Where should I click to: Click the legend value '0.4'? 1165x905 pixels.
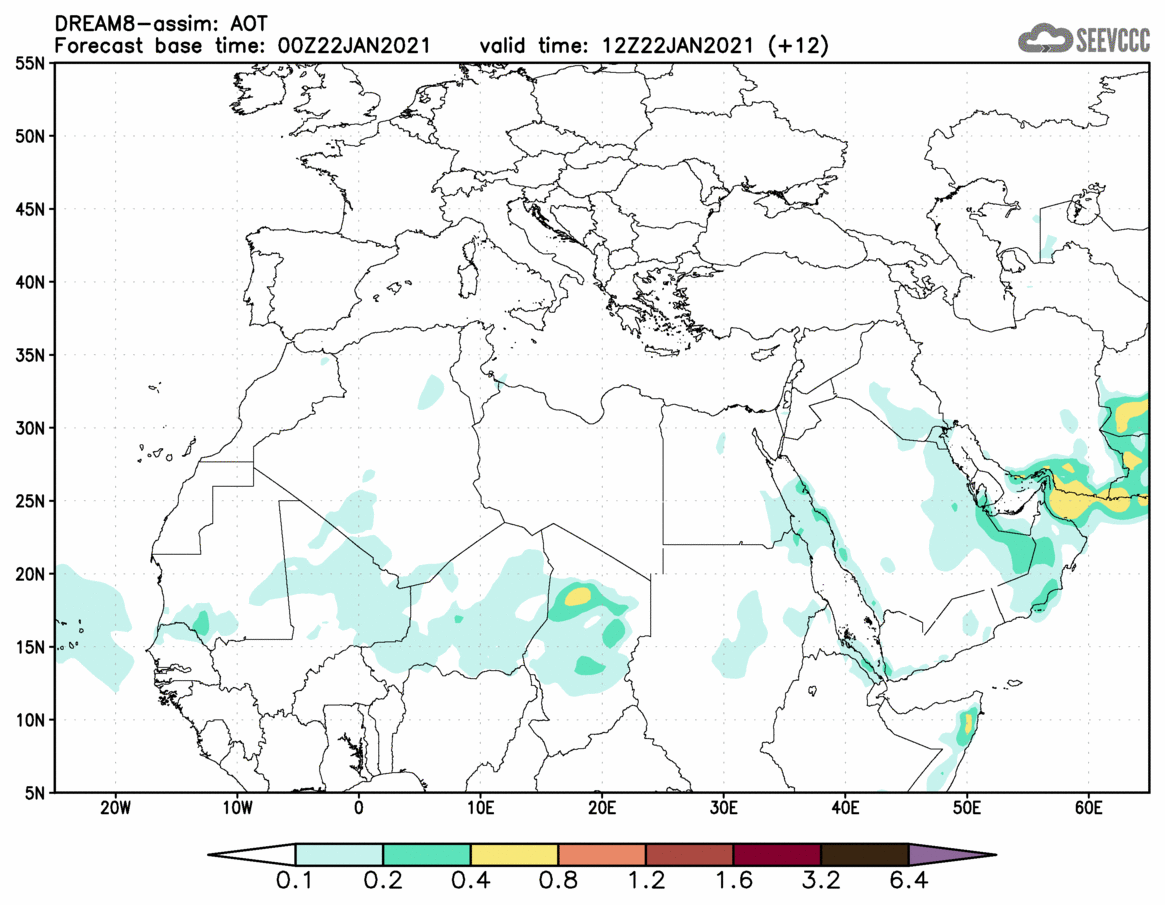pos(470,881)
